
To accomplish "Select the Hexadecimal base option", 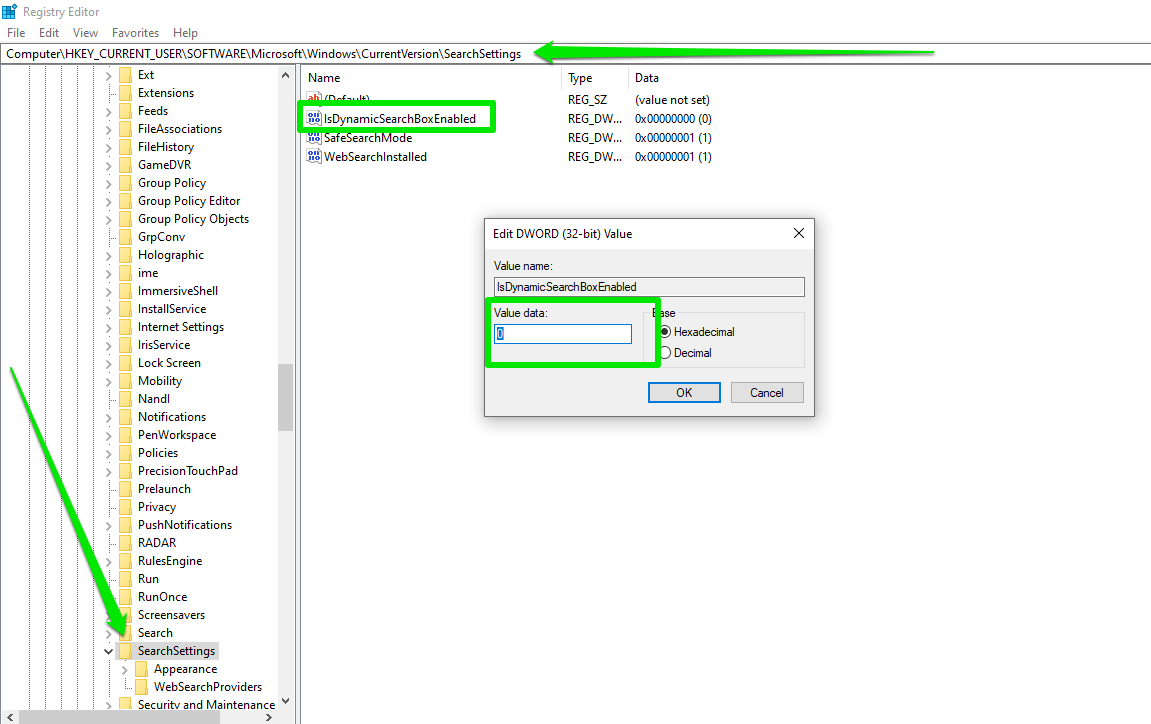I will tap(665, 332).
